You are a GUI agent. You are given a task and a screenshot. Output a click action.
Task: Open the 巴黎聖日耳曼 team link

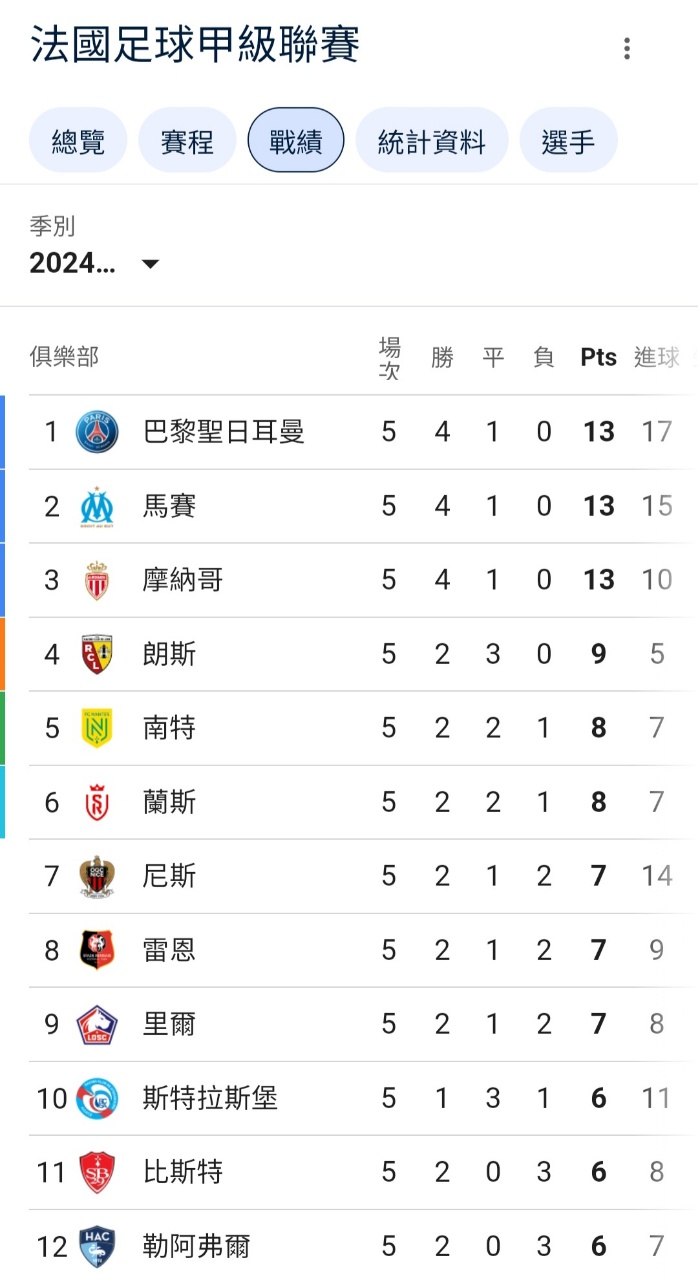224,432
